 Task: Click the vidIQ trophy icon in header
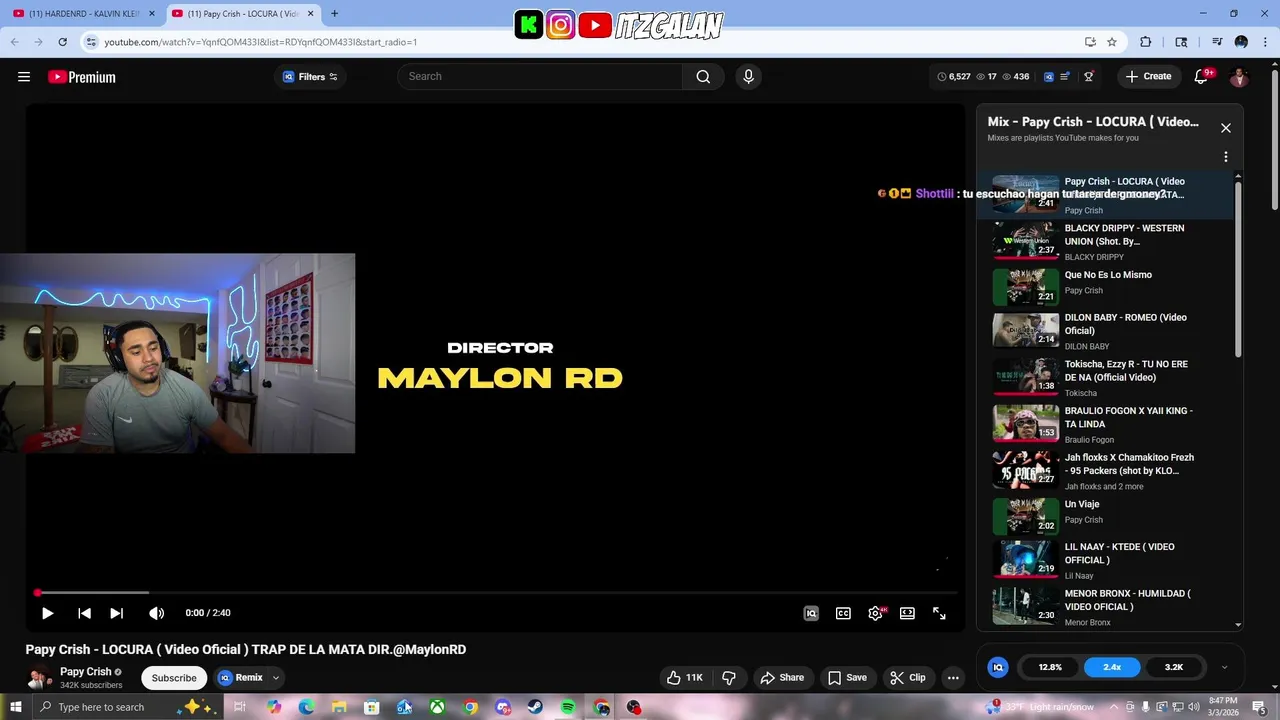1089,77
